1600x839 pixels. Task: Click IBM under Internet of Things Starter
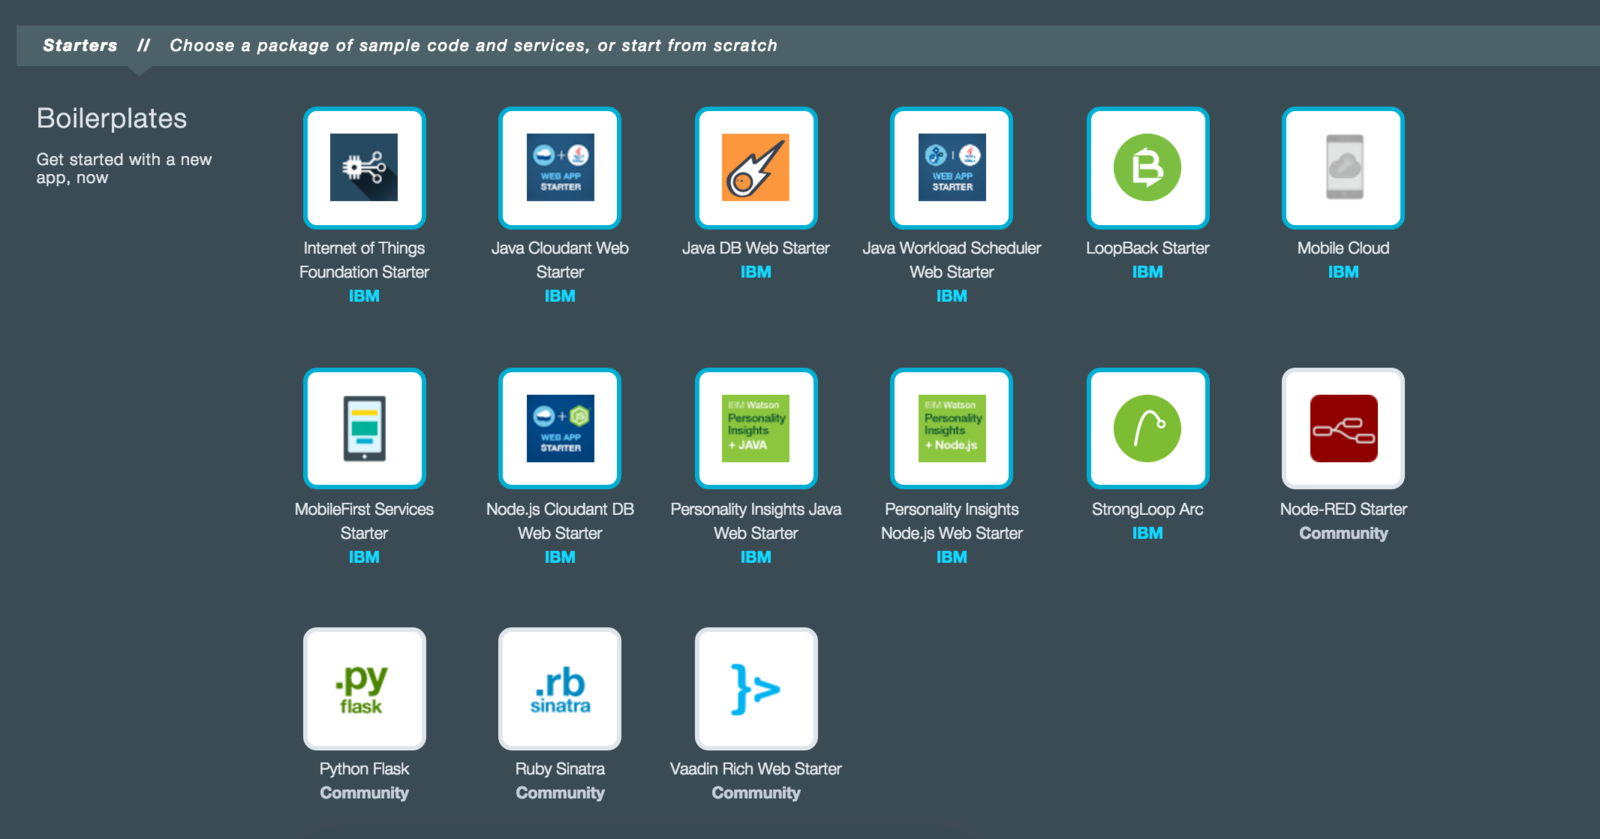364,296
